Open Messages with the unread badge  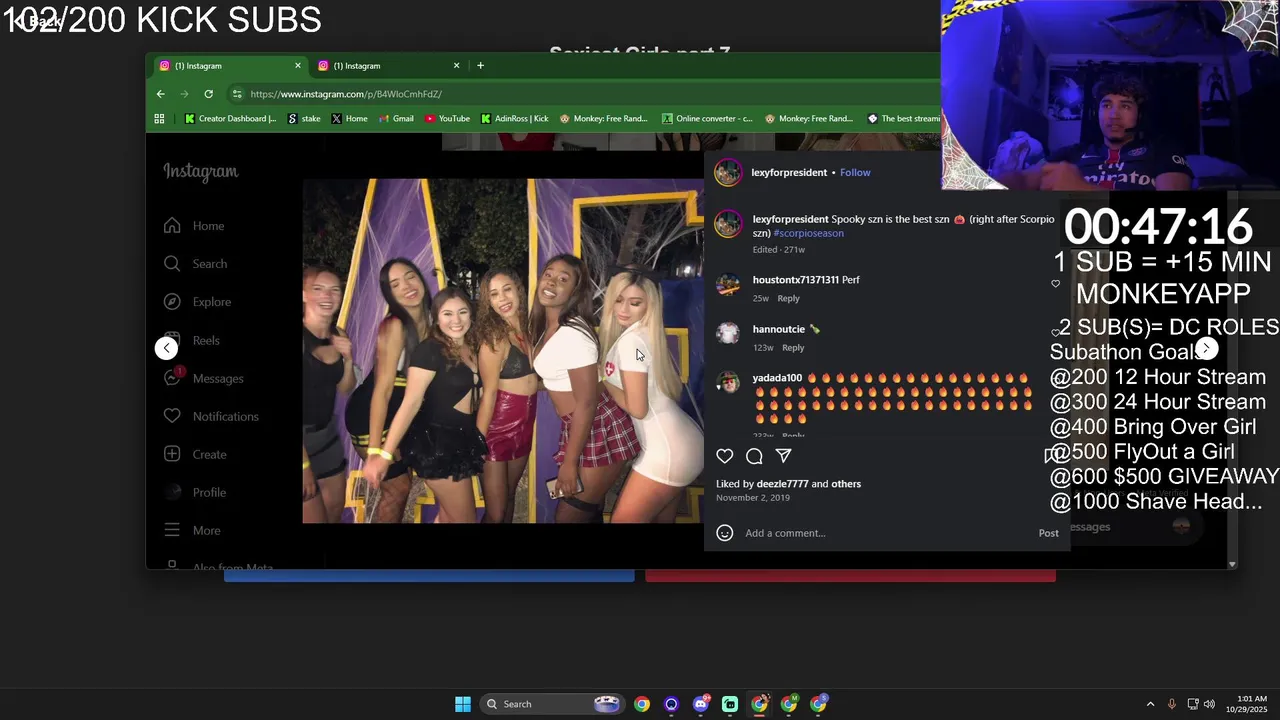coord(204,378)
